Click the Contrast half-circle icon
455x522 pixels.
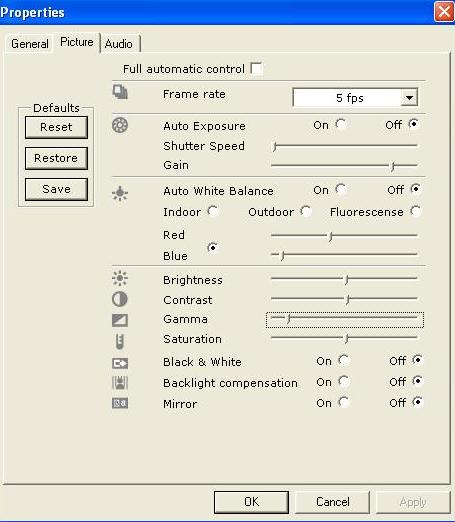pyautogui.click(x=120, y=299)
